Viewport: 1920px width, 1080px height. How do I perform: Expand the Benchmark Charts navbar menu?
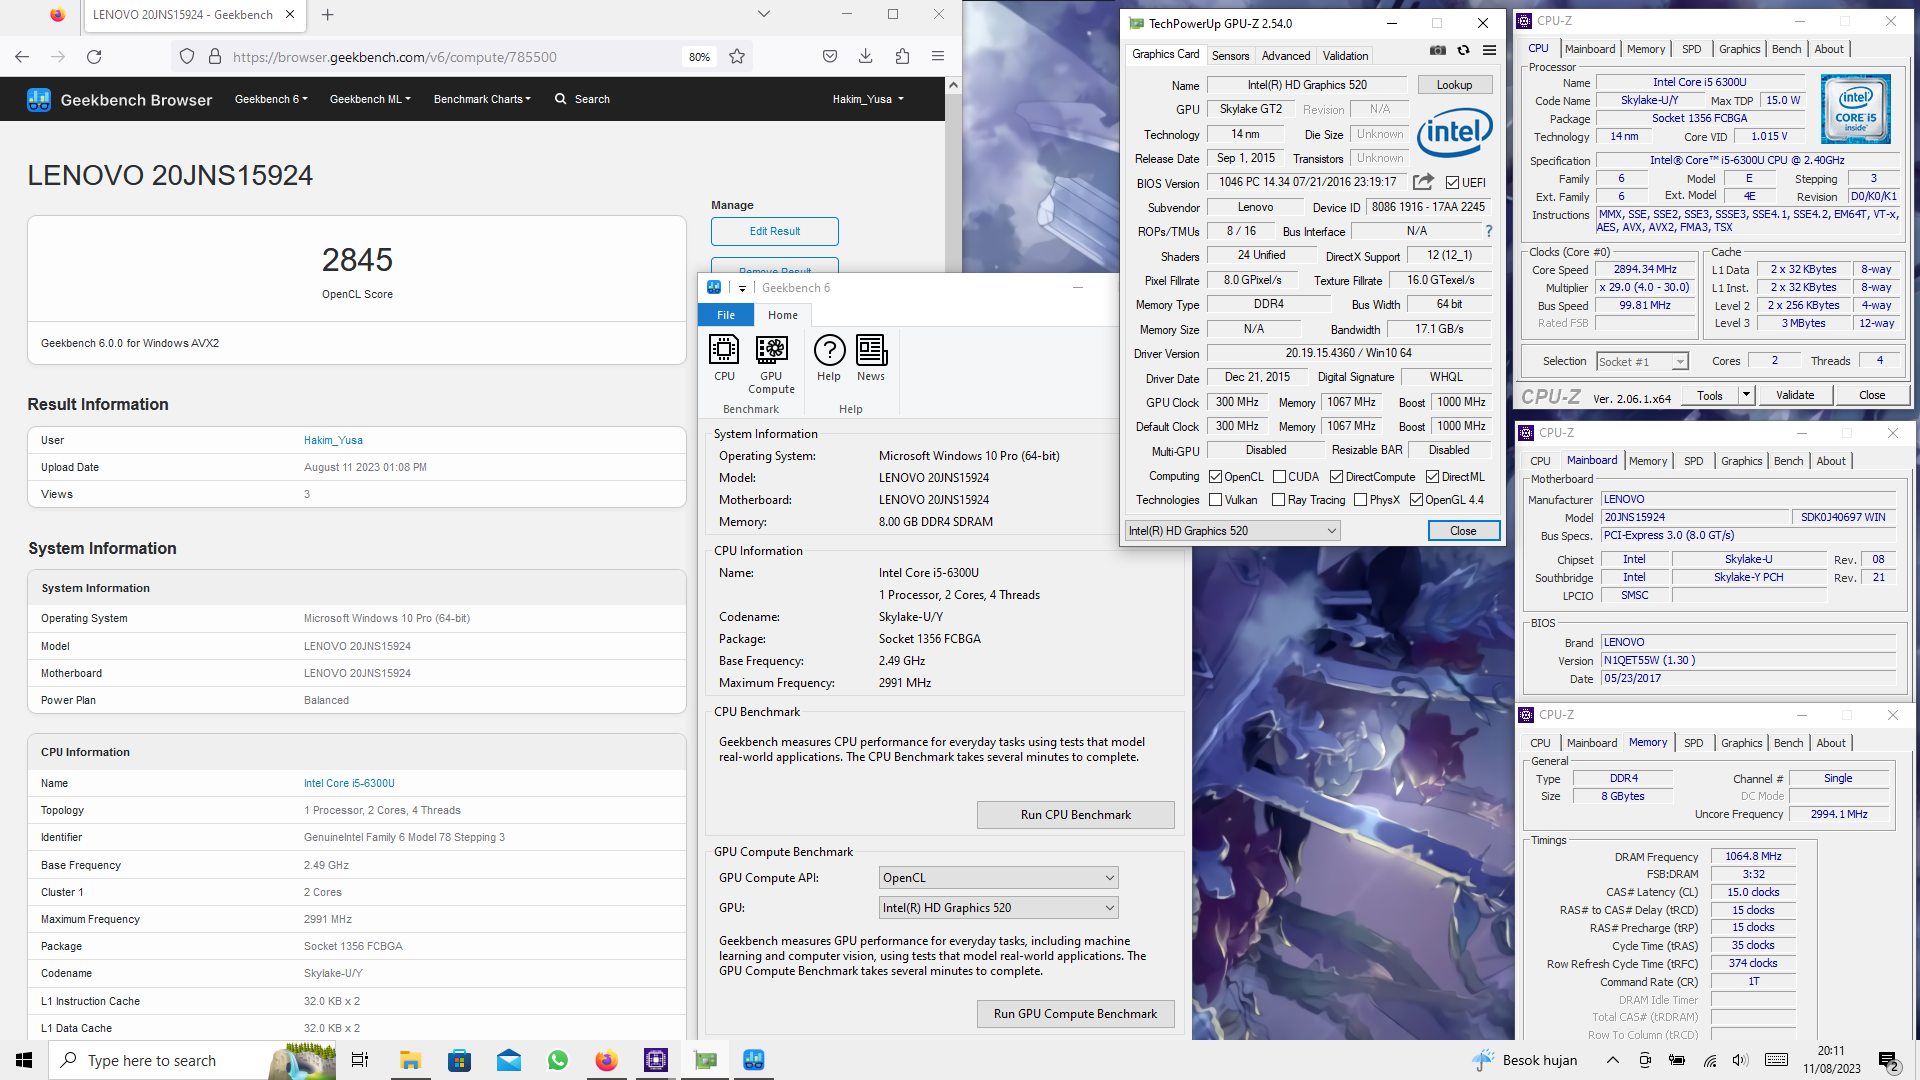(x=482, y=99)
